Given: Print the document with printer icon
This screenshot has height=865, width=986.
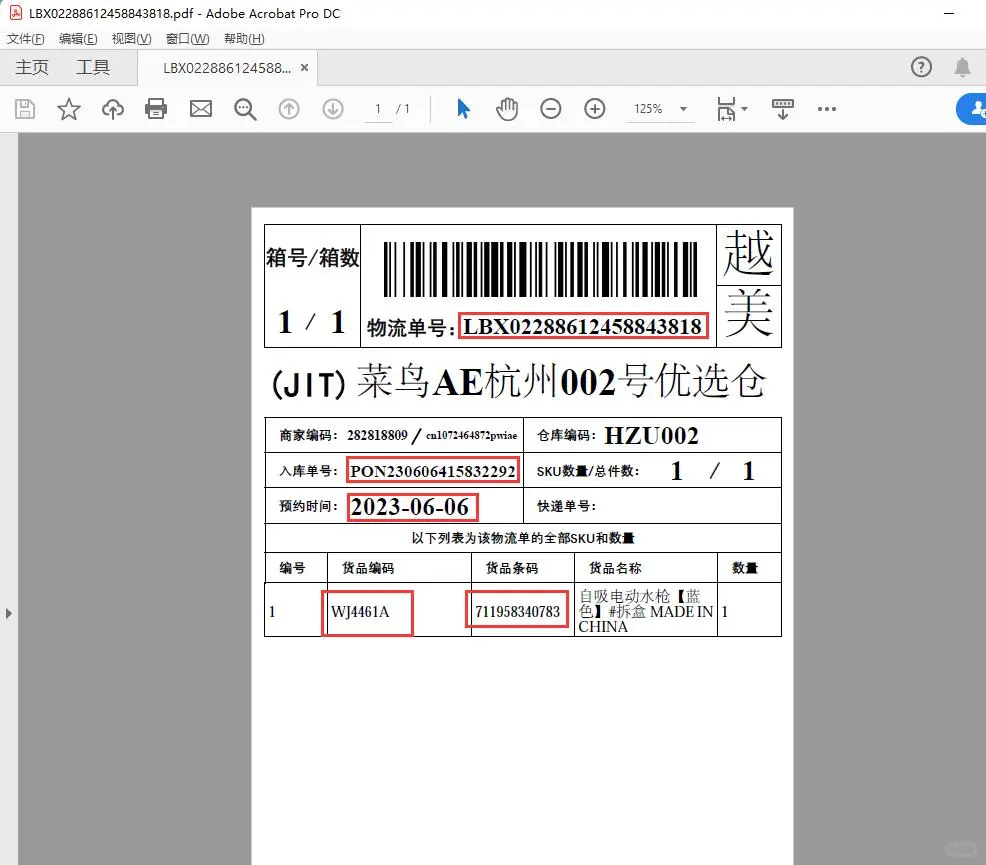Looking at the screenshot, I should 156,109.
